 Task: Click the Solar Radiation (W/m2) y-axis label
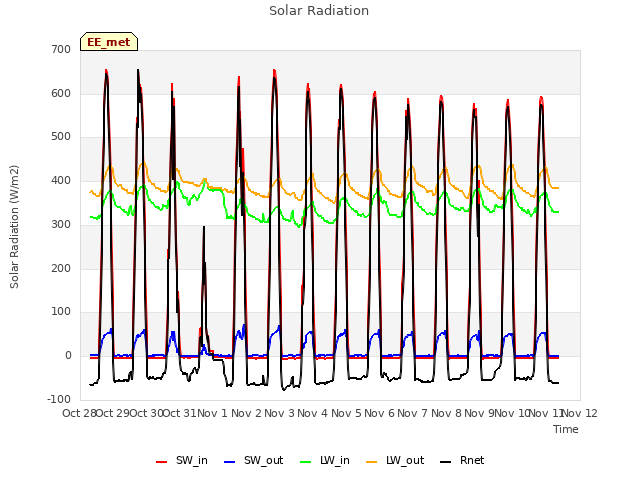click(14, 227)
